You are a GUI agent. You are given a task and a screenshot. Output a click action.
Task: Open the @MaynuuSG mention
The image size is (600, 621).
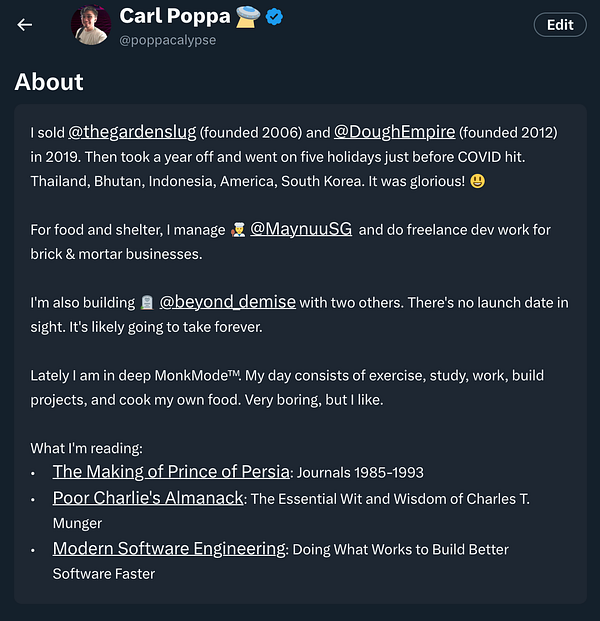[x=300, y=230]
